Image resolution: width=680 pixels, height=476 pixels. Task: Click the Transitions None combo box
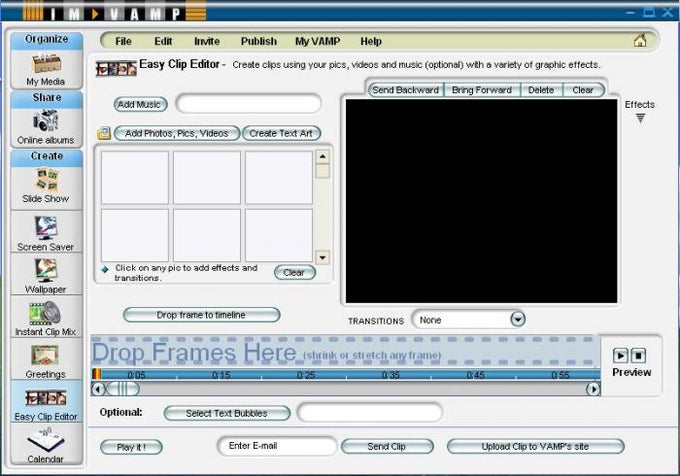[468, 320]
